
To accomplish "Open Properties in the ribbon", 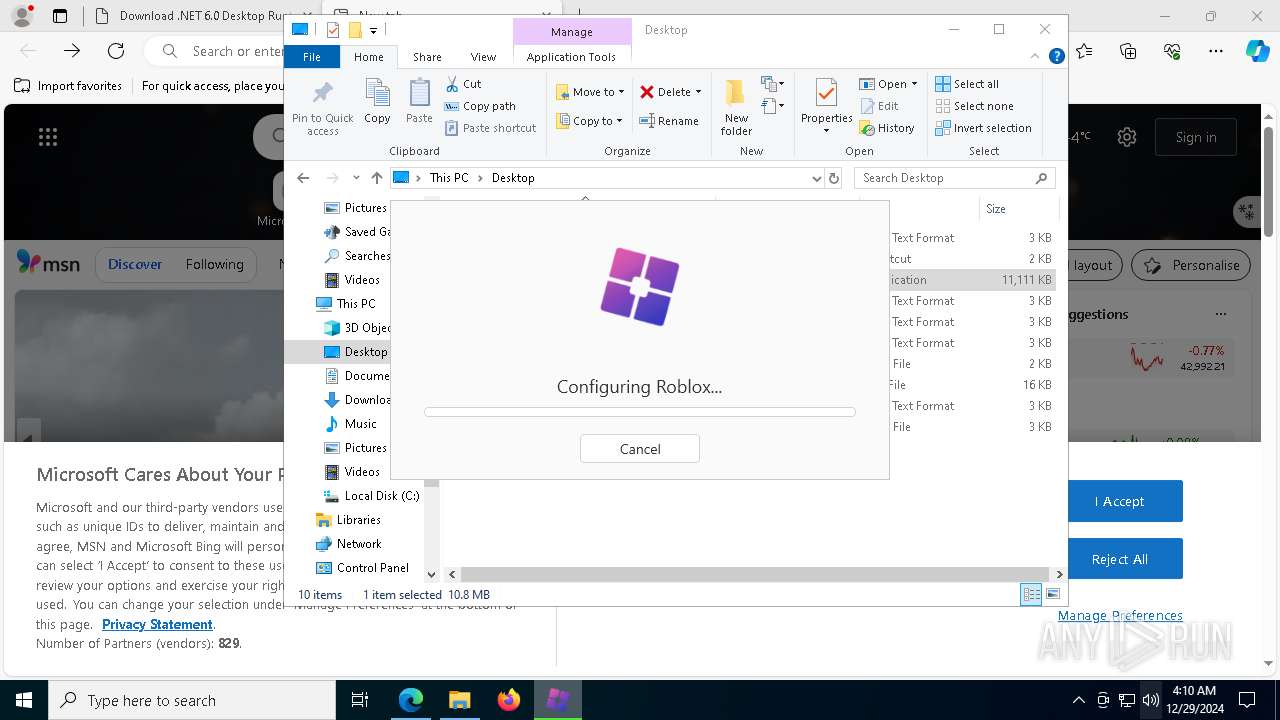I will click(x=826, y=104).
